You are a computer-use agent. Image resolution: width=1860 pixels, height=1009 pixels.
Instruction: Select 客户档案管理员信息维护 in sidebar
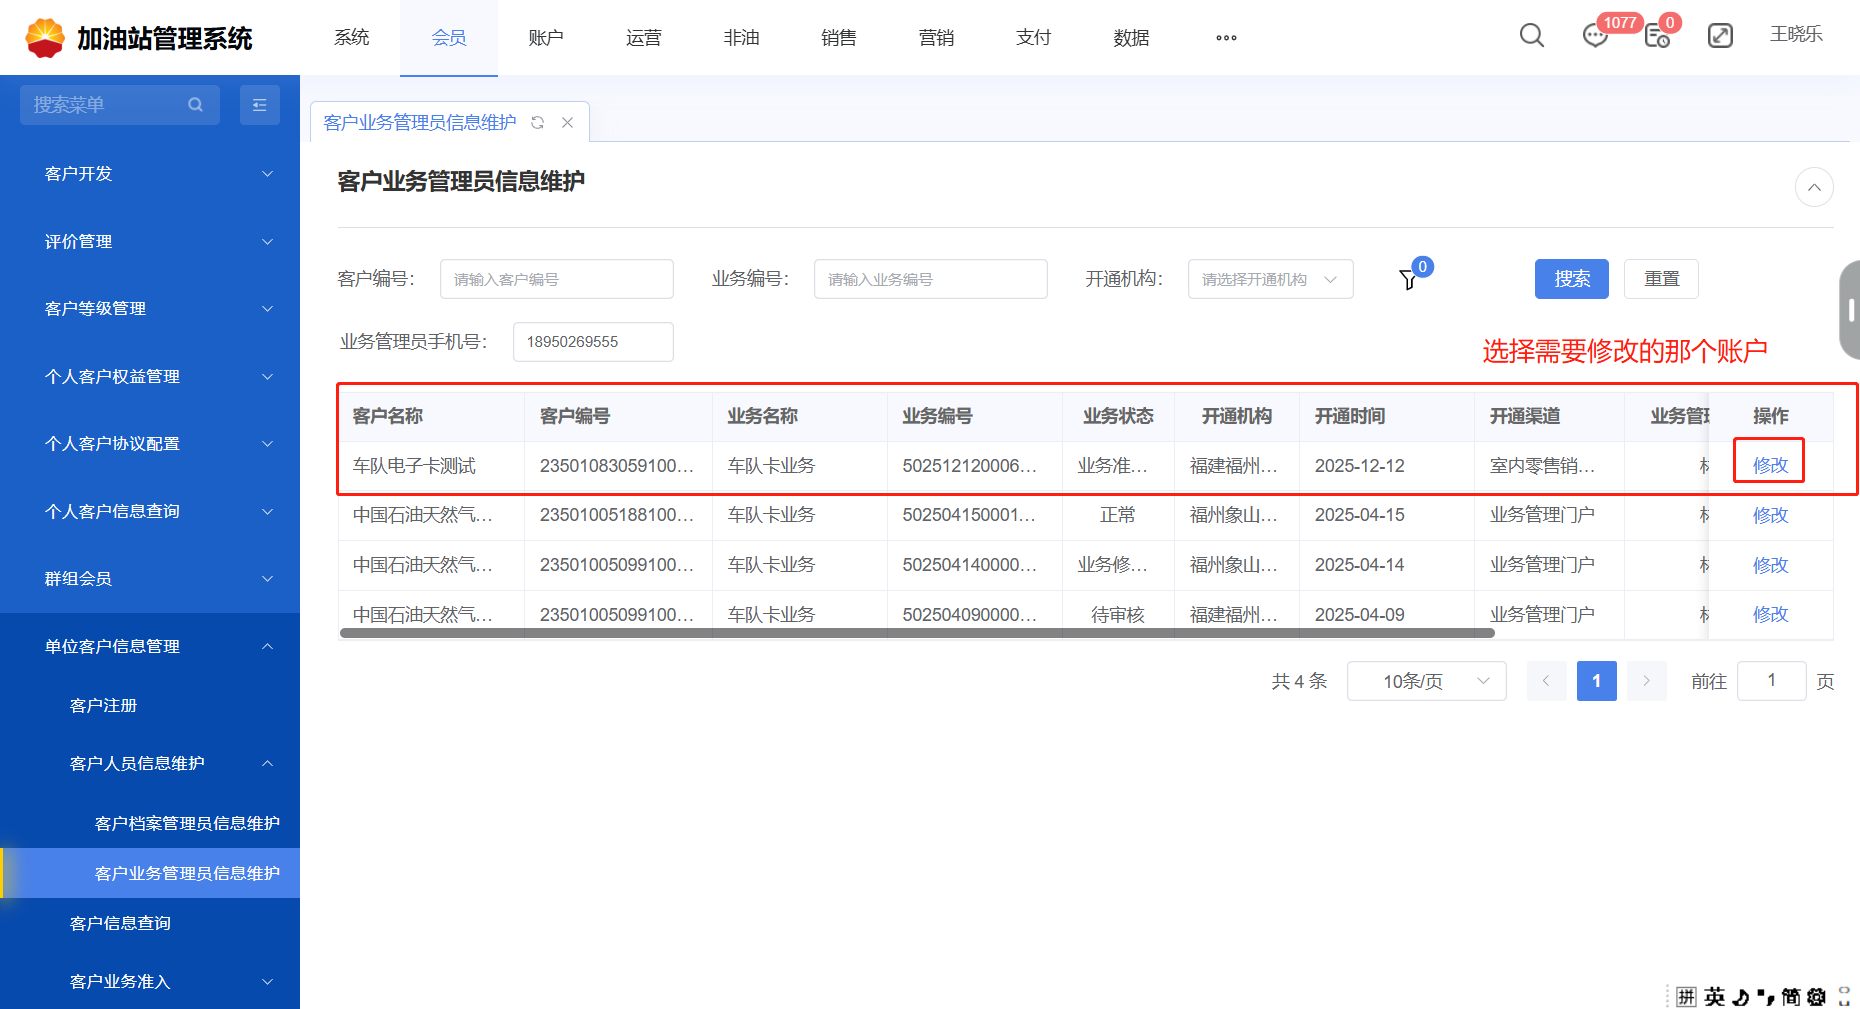coord(186,823)
